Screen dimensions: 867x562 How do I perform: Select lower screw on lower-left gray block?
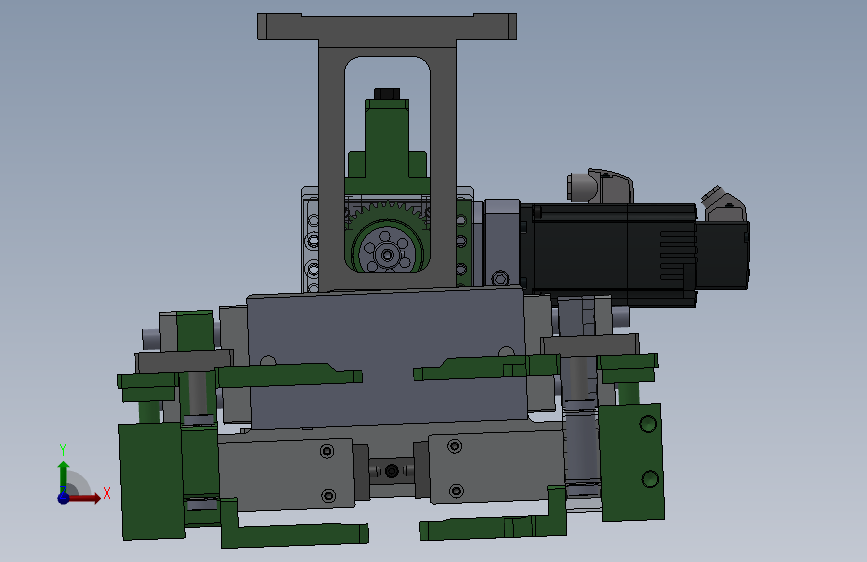pos(328,495)
